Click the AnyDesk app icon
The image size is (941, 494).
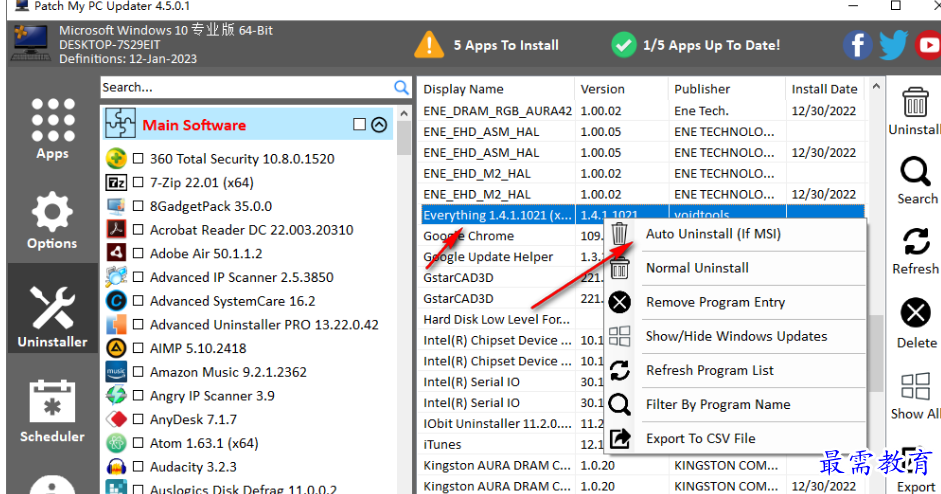pos(116,419)
